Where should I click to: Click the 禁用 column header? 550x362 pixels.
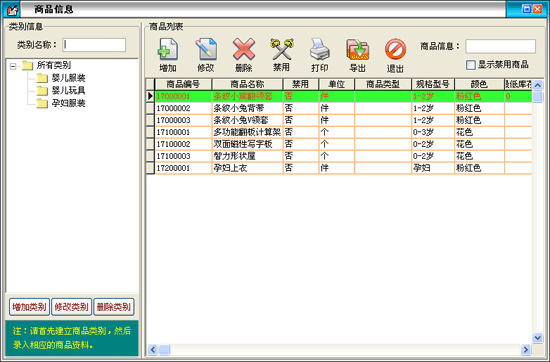[301, 84]
